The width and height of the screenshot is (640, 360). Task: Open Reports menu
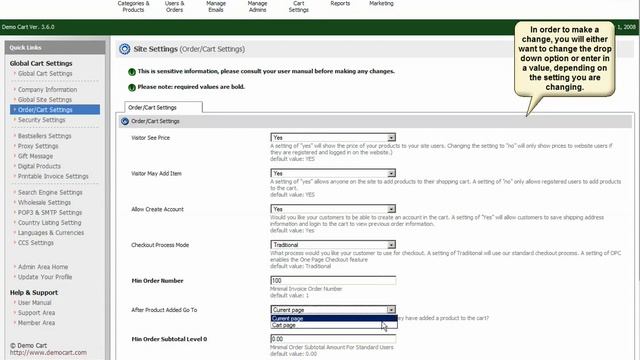(x=340, y=3)
